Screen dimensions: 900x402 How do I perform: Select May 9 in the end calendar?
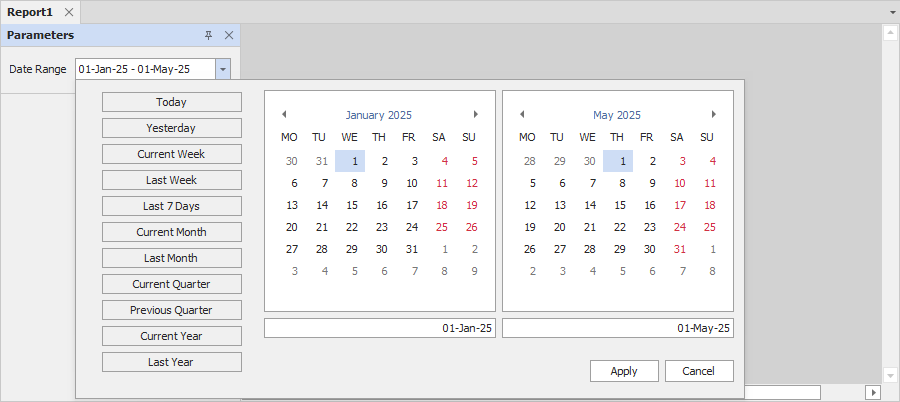click(652, 183)
